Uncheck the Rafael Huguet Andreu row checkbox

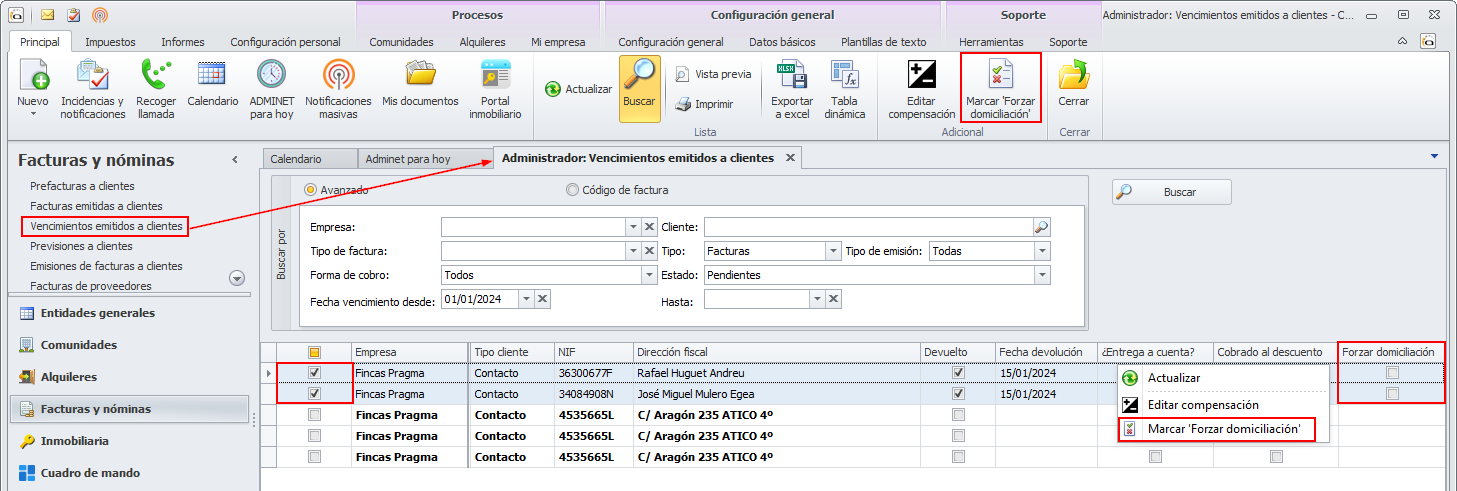click(x=315, y=373)
